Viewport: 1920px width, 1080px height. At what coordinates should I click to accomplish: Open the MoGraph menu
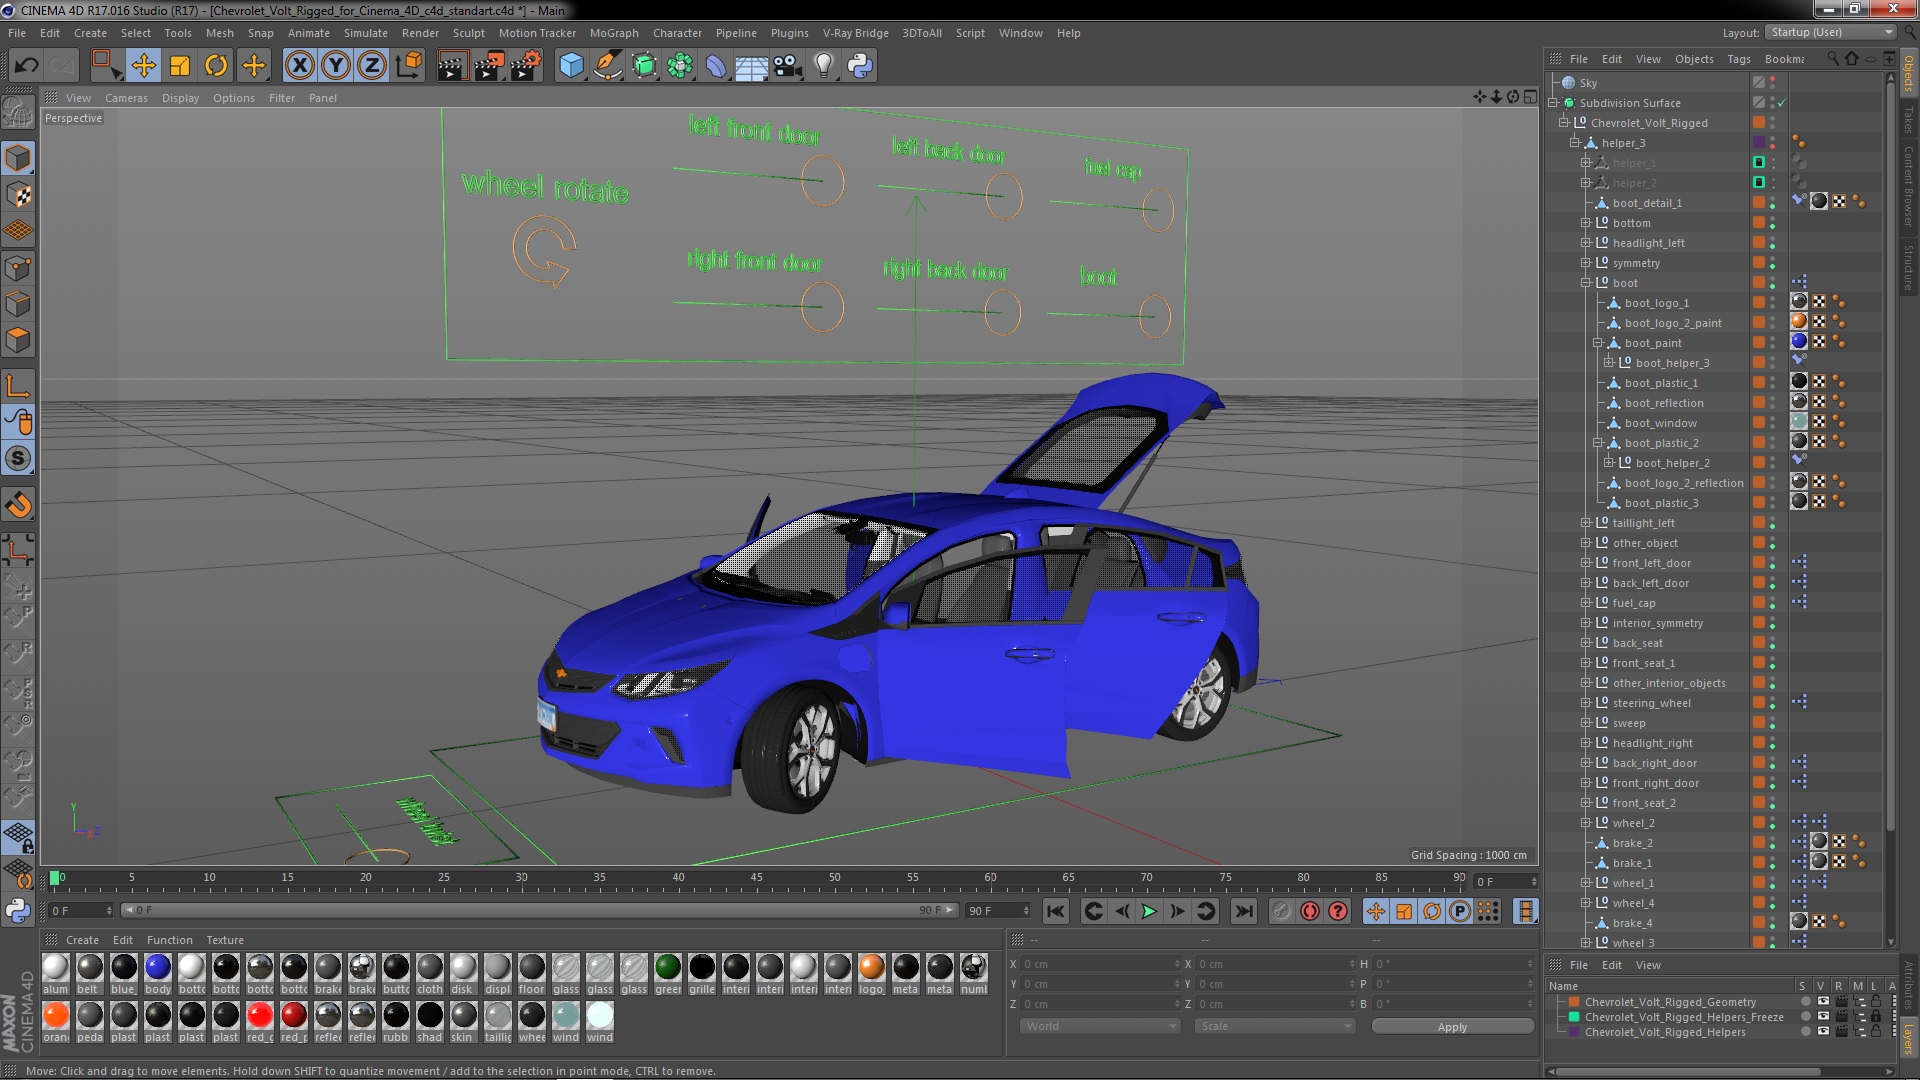coord(614,33)
